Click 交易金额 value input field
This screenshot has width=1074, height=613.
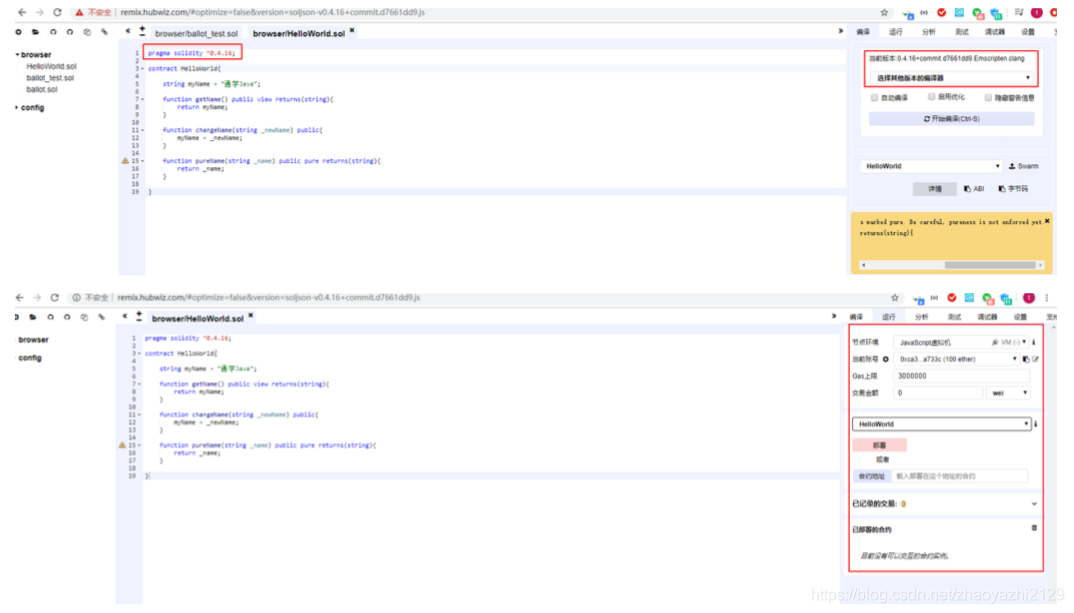pos(937,393)
